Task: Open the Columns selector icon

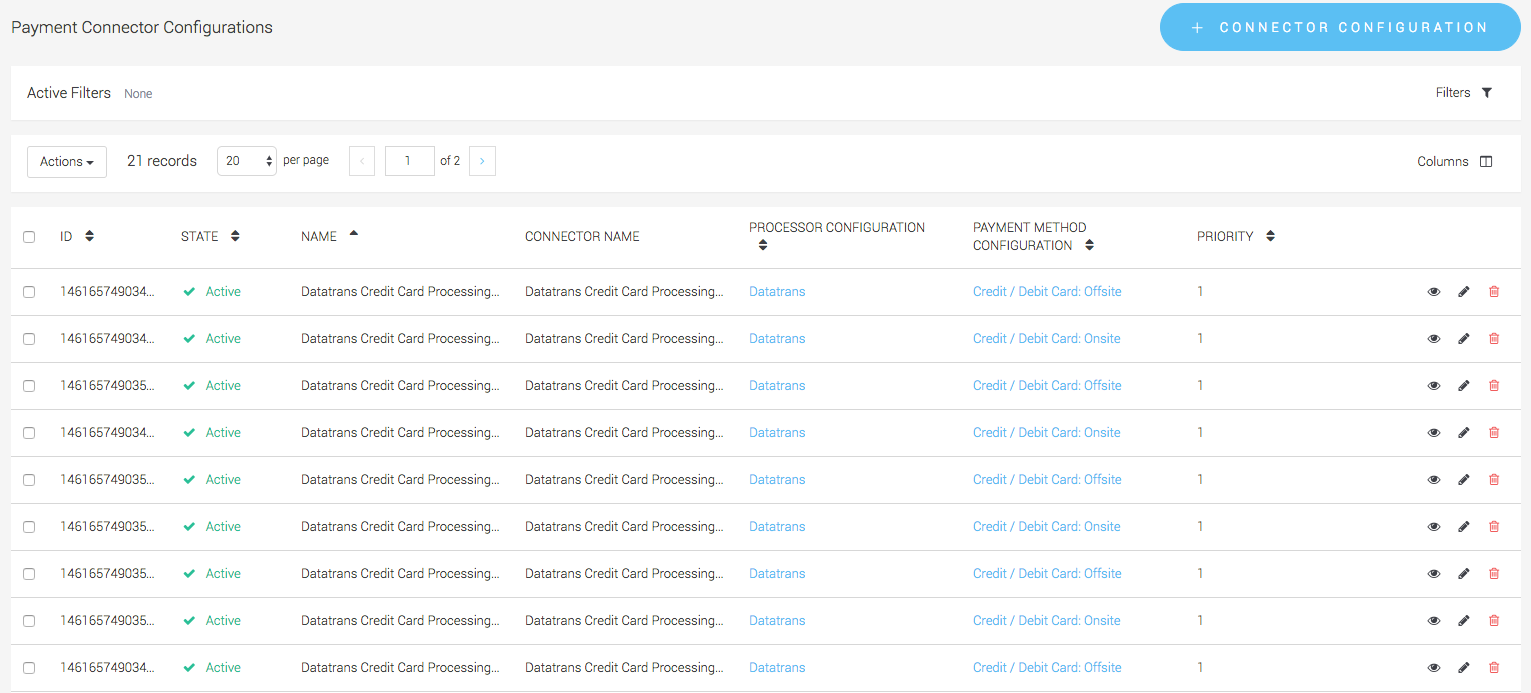Action: coord(1486,161)
